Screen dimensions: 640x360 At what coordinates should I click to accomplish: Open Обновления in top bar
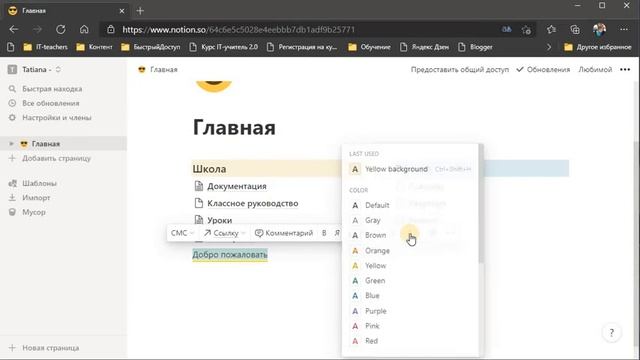click(543, 69)
